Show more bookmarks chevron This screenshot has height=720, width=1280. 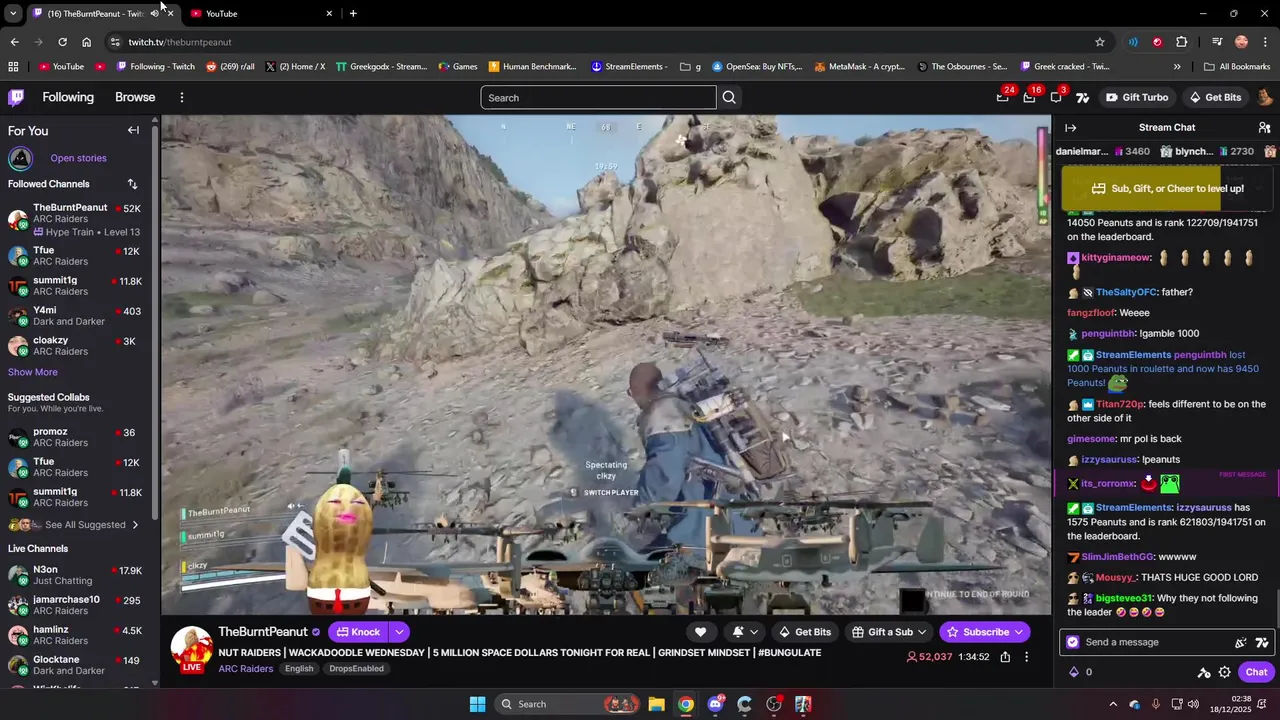pyautogui.click(x=1177, y=67)
